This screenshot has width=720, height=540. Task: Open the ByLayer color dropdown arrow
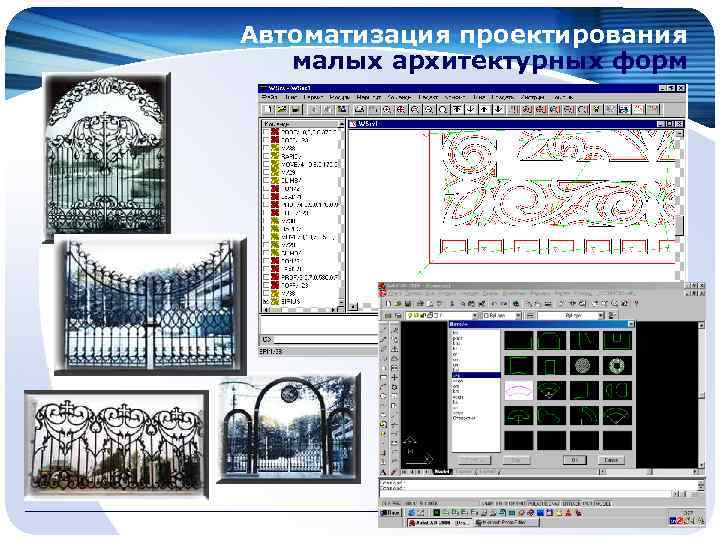(518, 316)
